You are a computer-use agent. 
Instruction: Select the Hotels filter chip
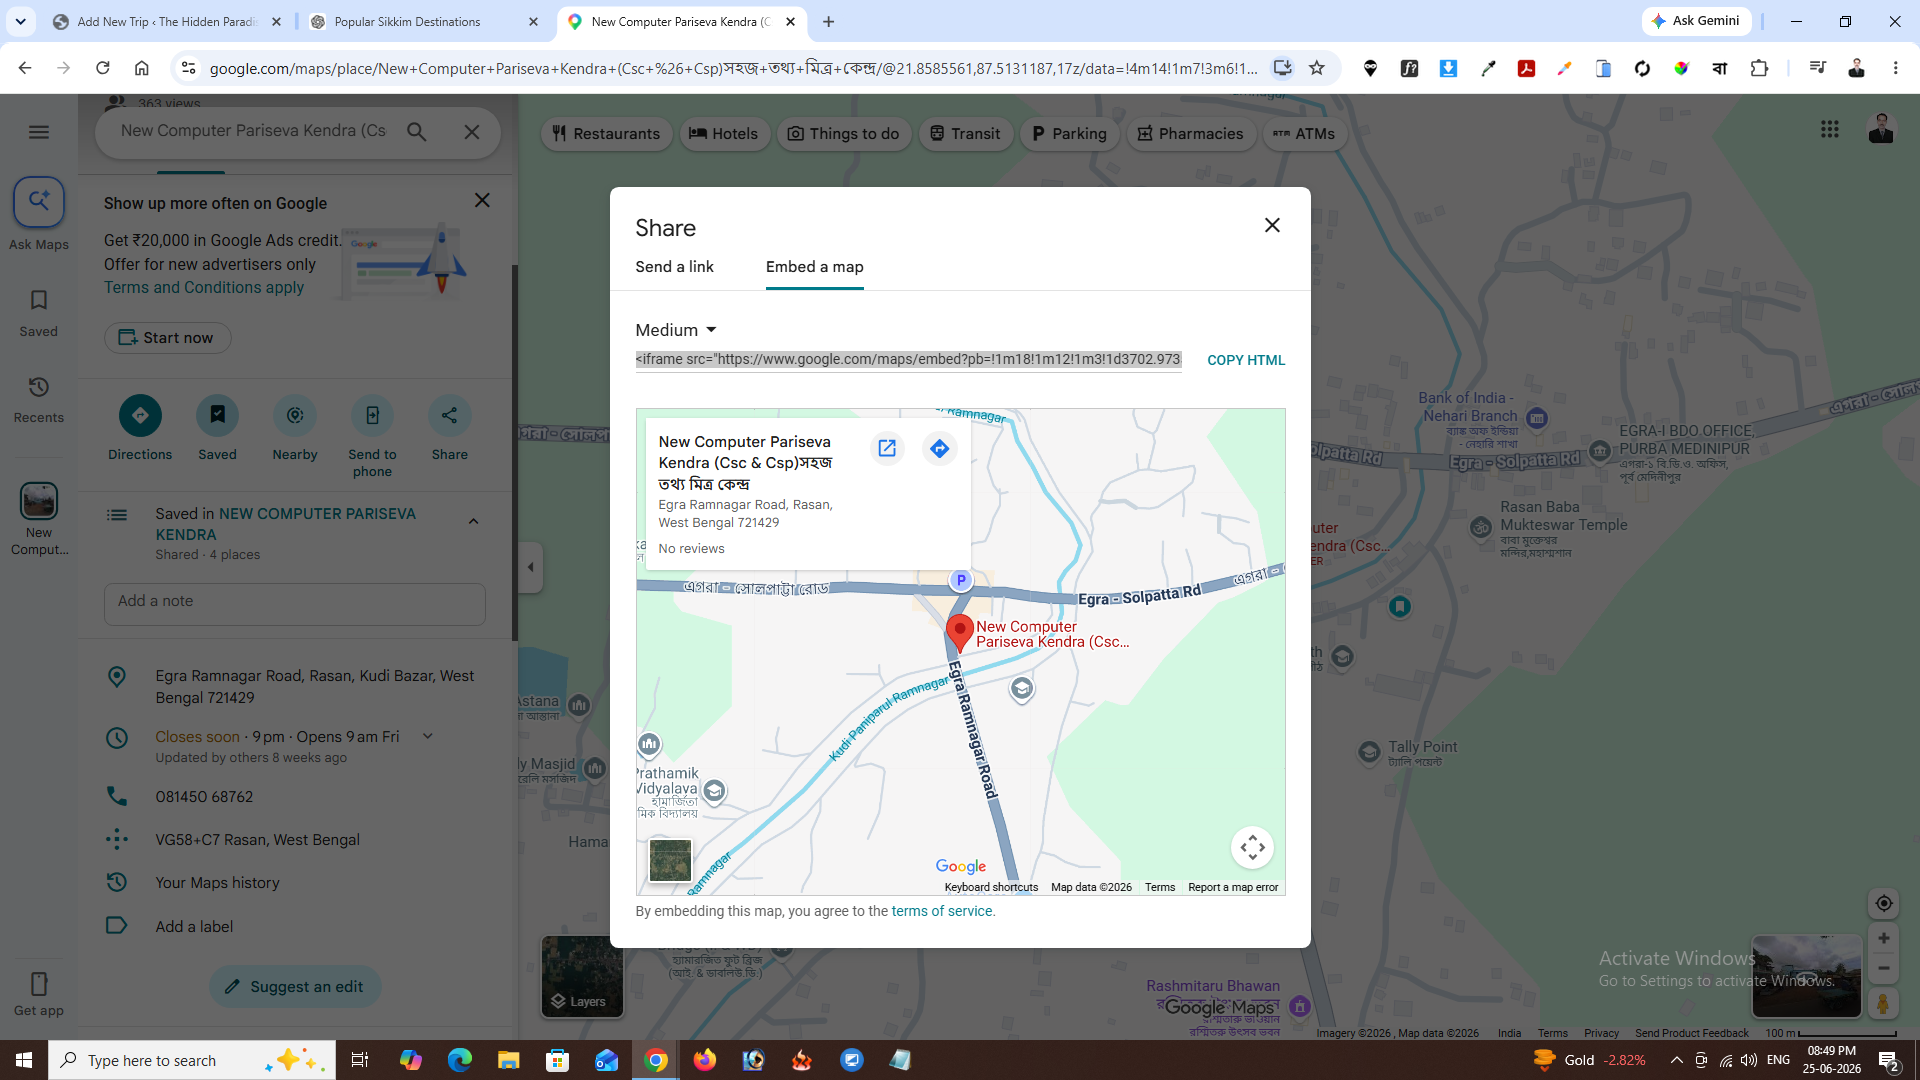(x=724, y=134)
